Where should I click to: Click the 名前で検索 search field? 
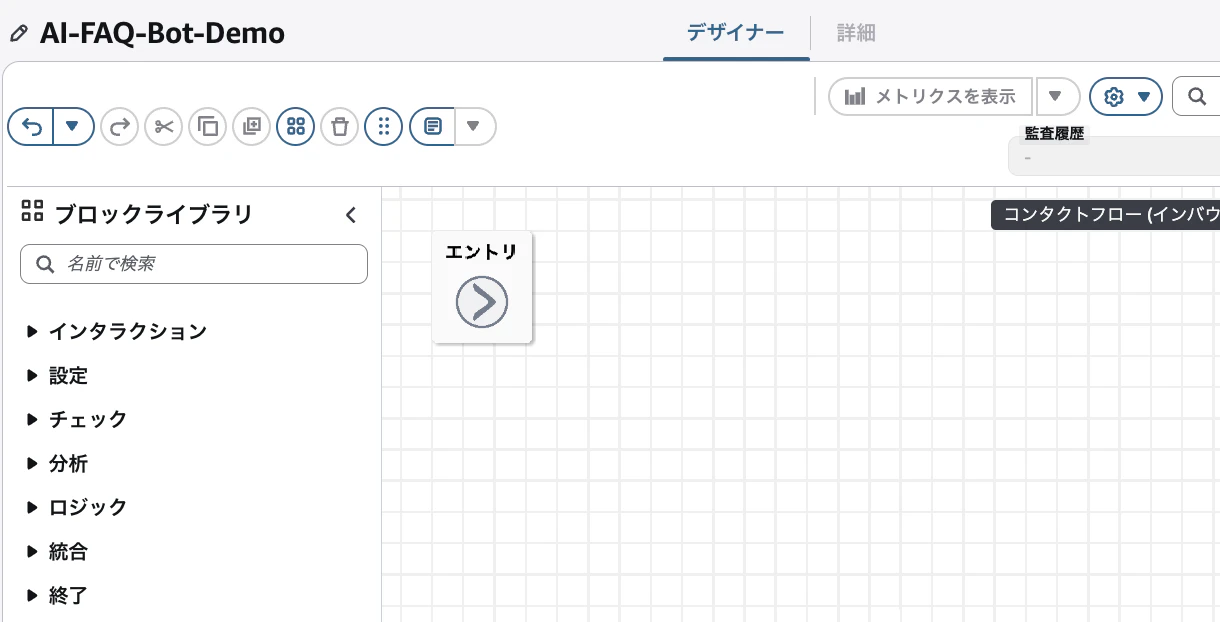click(194, 264)
